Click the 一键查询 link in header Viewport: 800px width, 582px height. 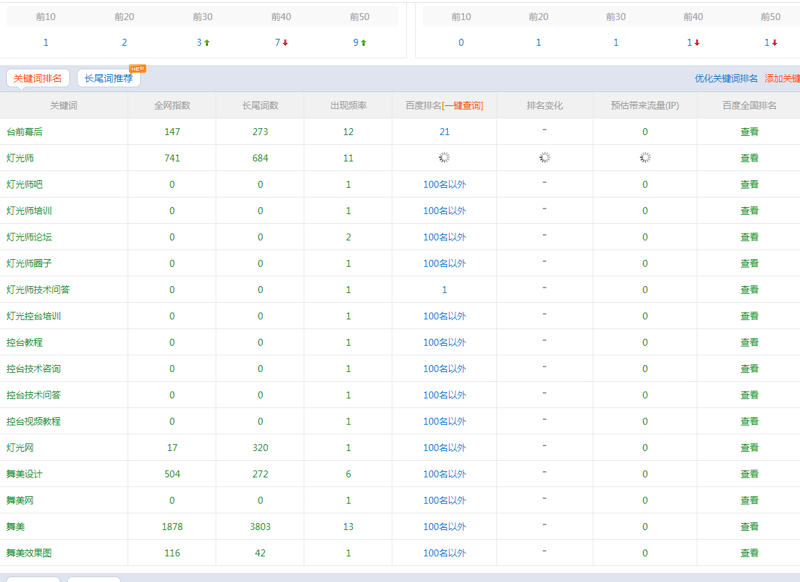click(462, 106)
